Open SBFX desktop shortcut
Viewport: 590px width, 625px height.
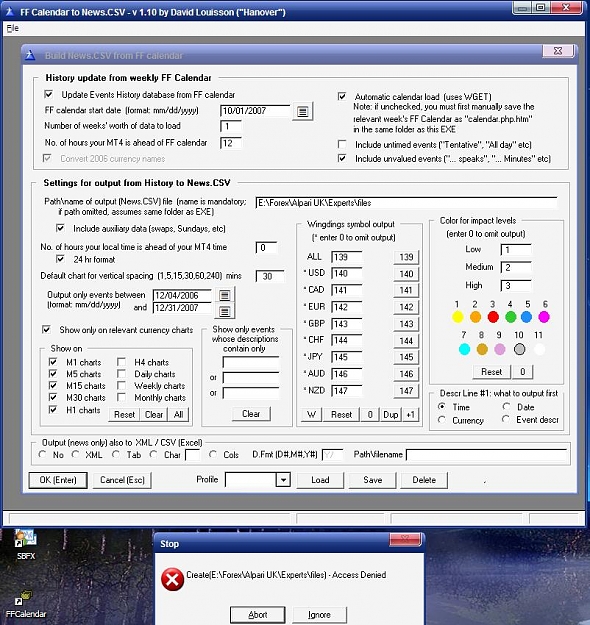26,544
